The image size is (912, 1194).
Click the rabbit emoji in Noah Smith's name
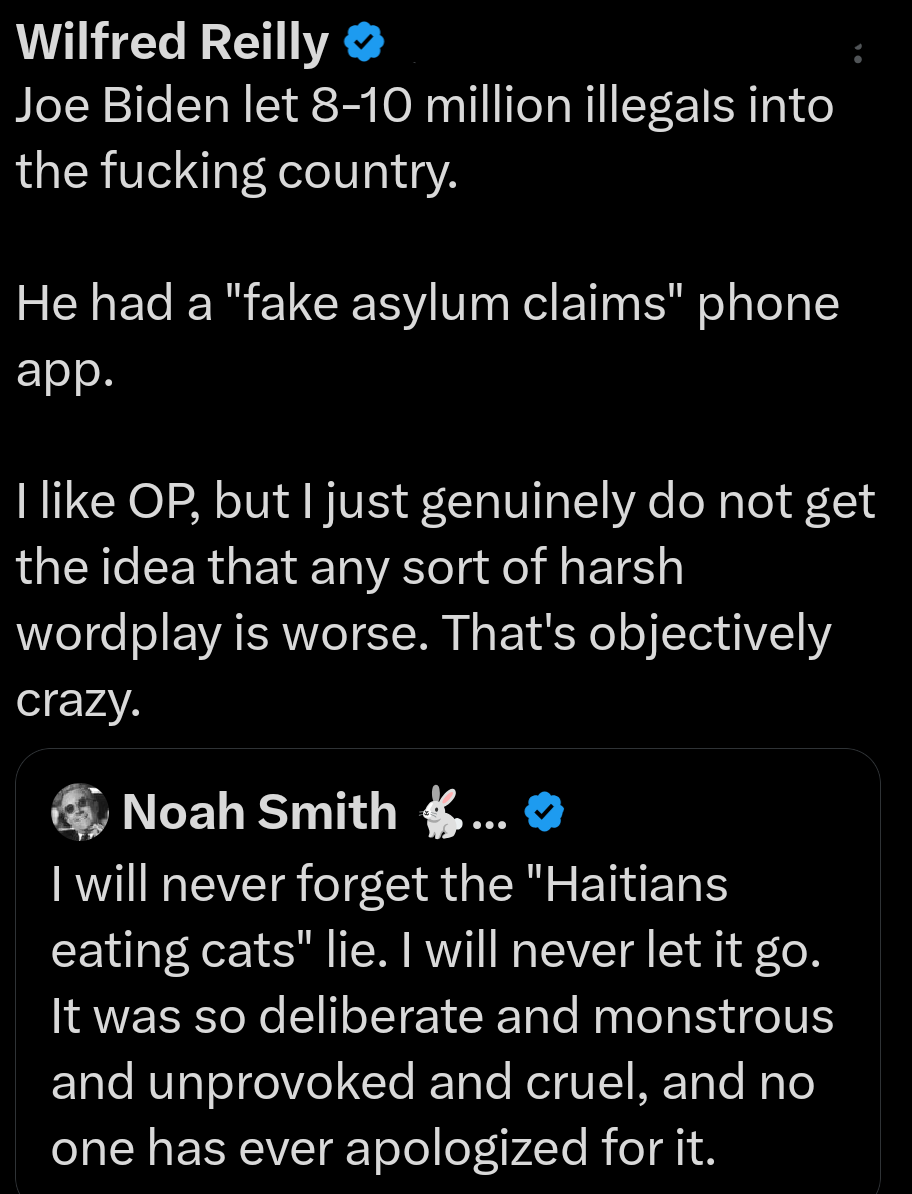pos(440,812)
